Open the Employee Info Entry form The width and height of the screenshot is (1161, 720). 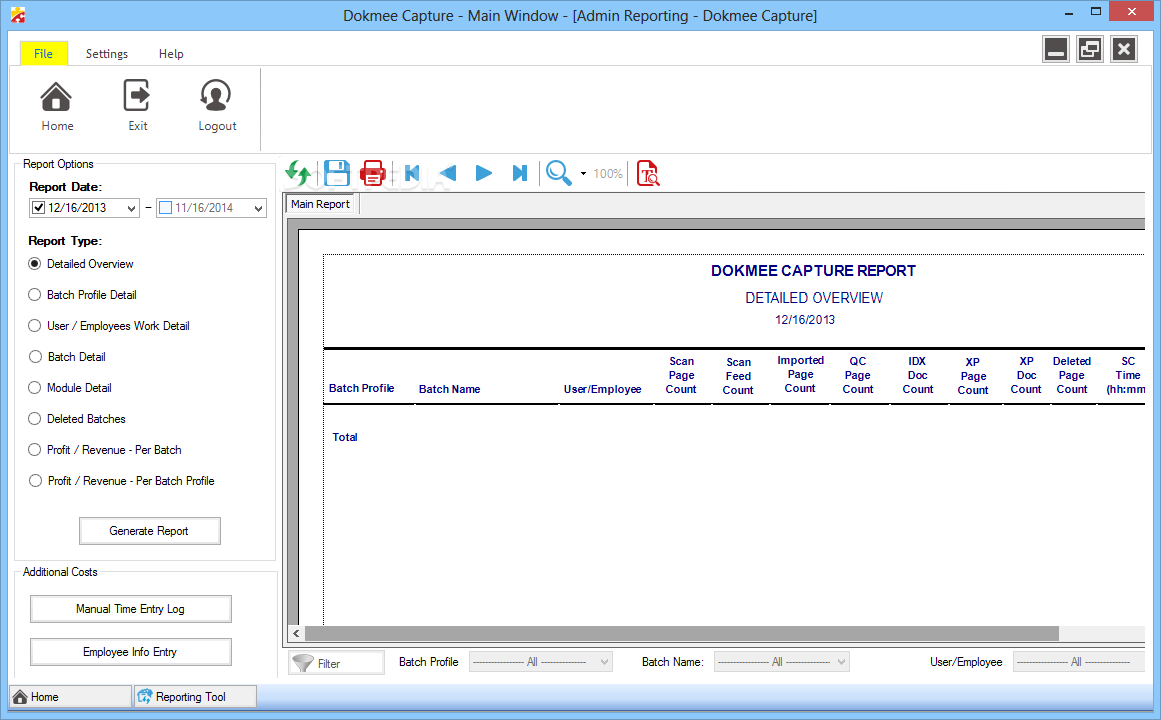pos(130,652)
